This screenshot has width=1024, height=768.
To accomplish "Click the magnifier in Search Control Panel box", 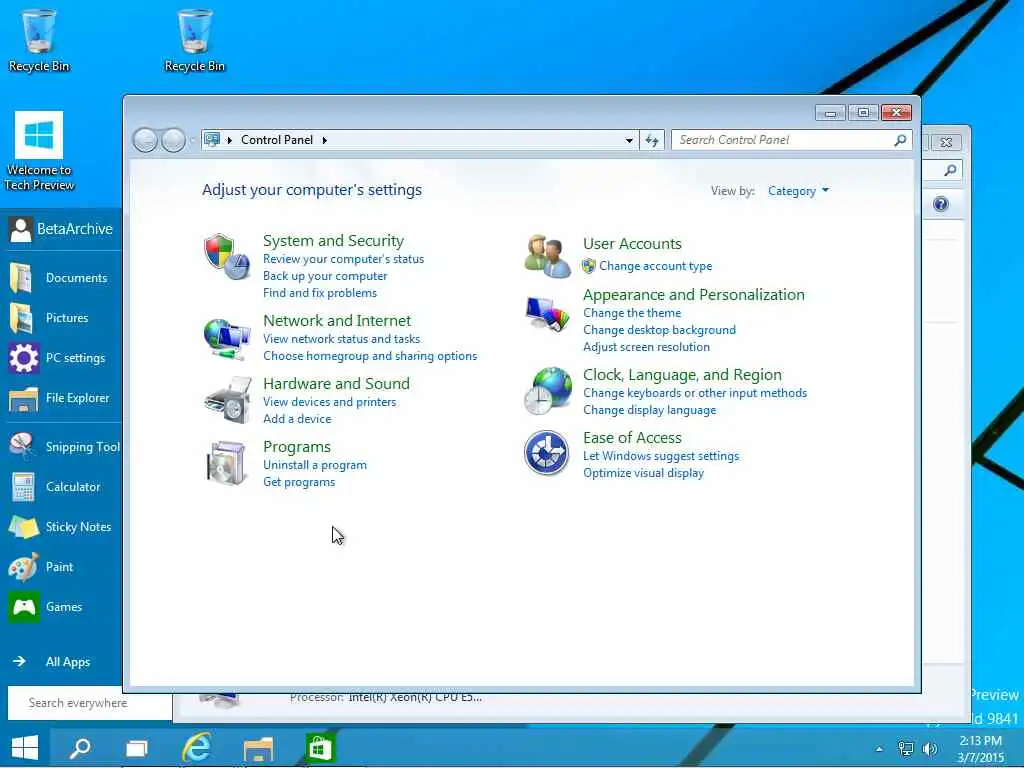I will click(x=900, y=140).
